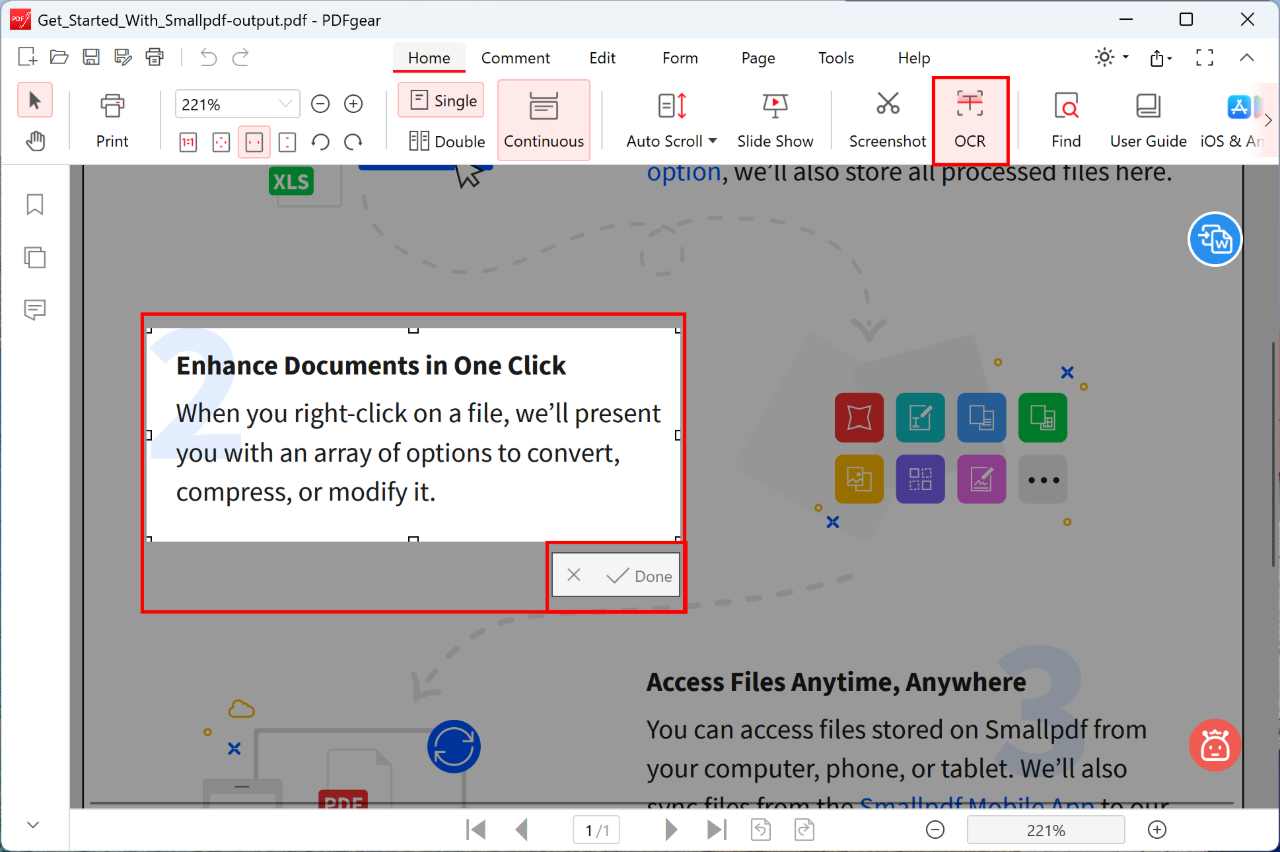Screen dimensions: 1280x852
Task: Open the User Guide
Action: coord(1148,120)
